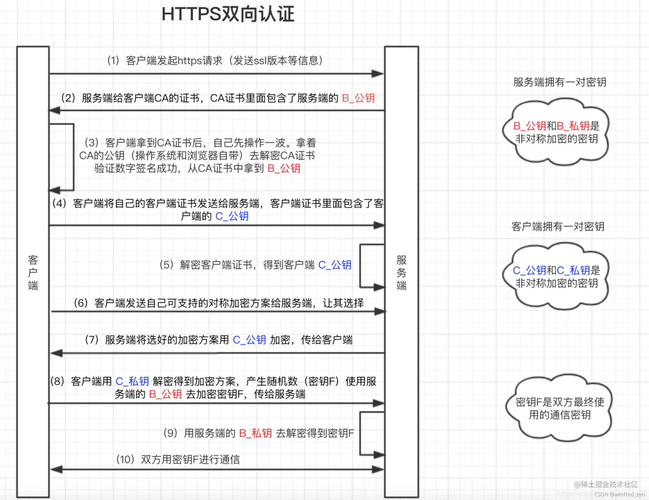649x500 pixels.
Task: Click step (6) 客户端发送自己可支持的对称加密方案 text
Action: [219, 303]
